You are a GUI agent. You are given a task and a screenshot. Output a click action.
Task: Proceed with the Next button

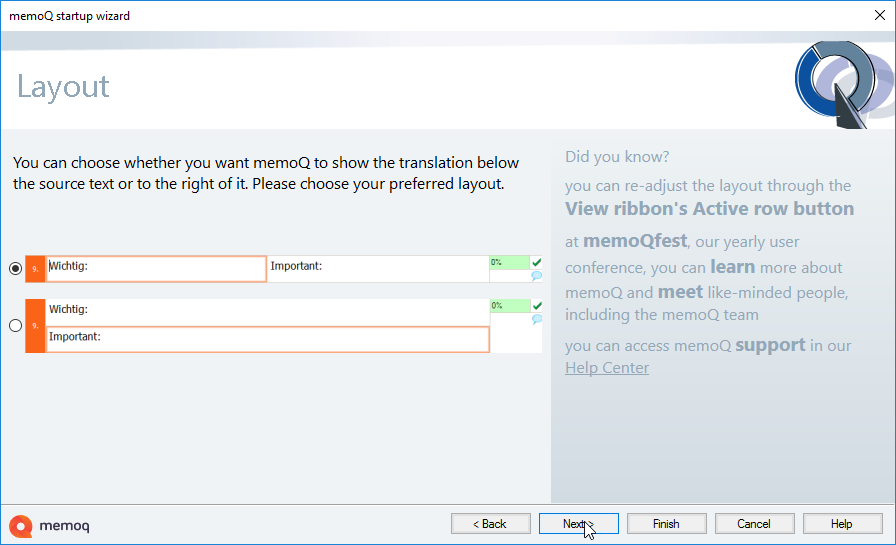pos(578,524)
